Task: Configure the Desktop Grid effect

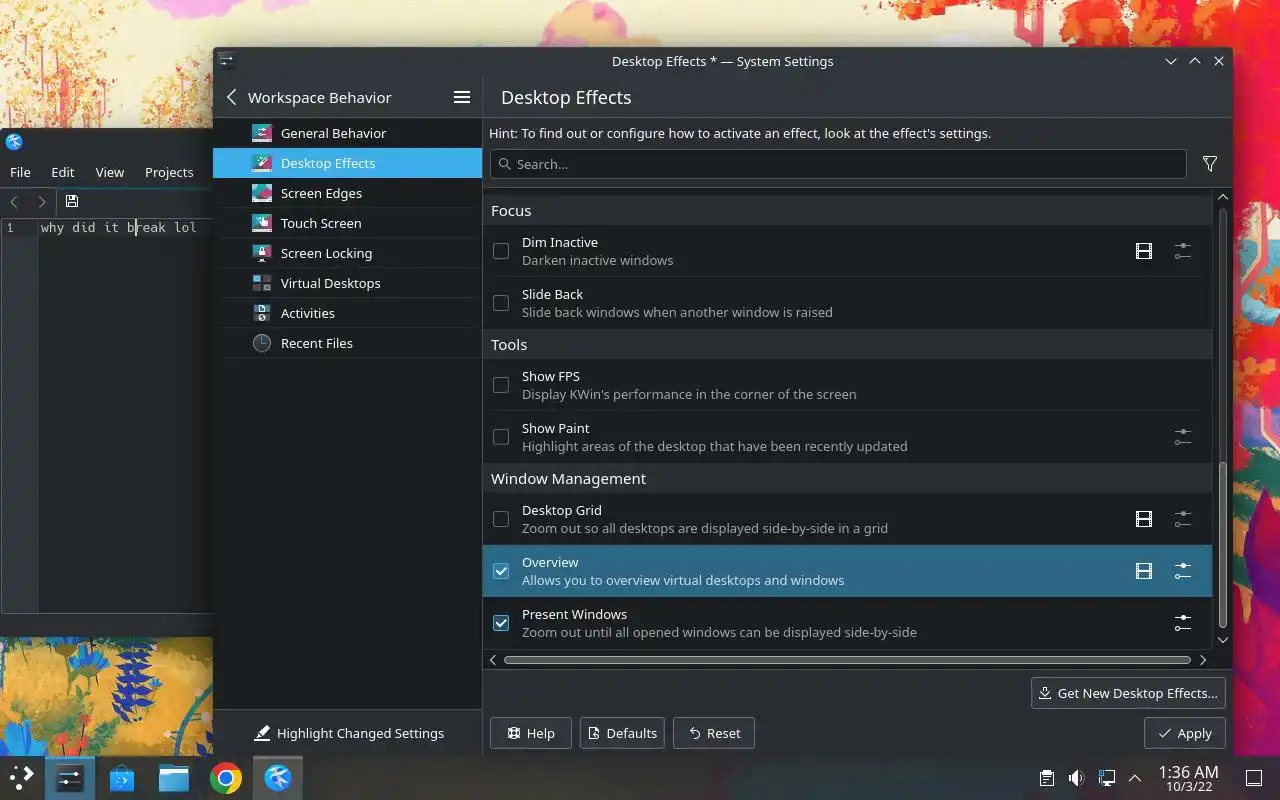Action: coord(1183,519)
